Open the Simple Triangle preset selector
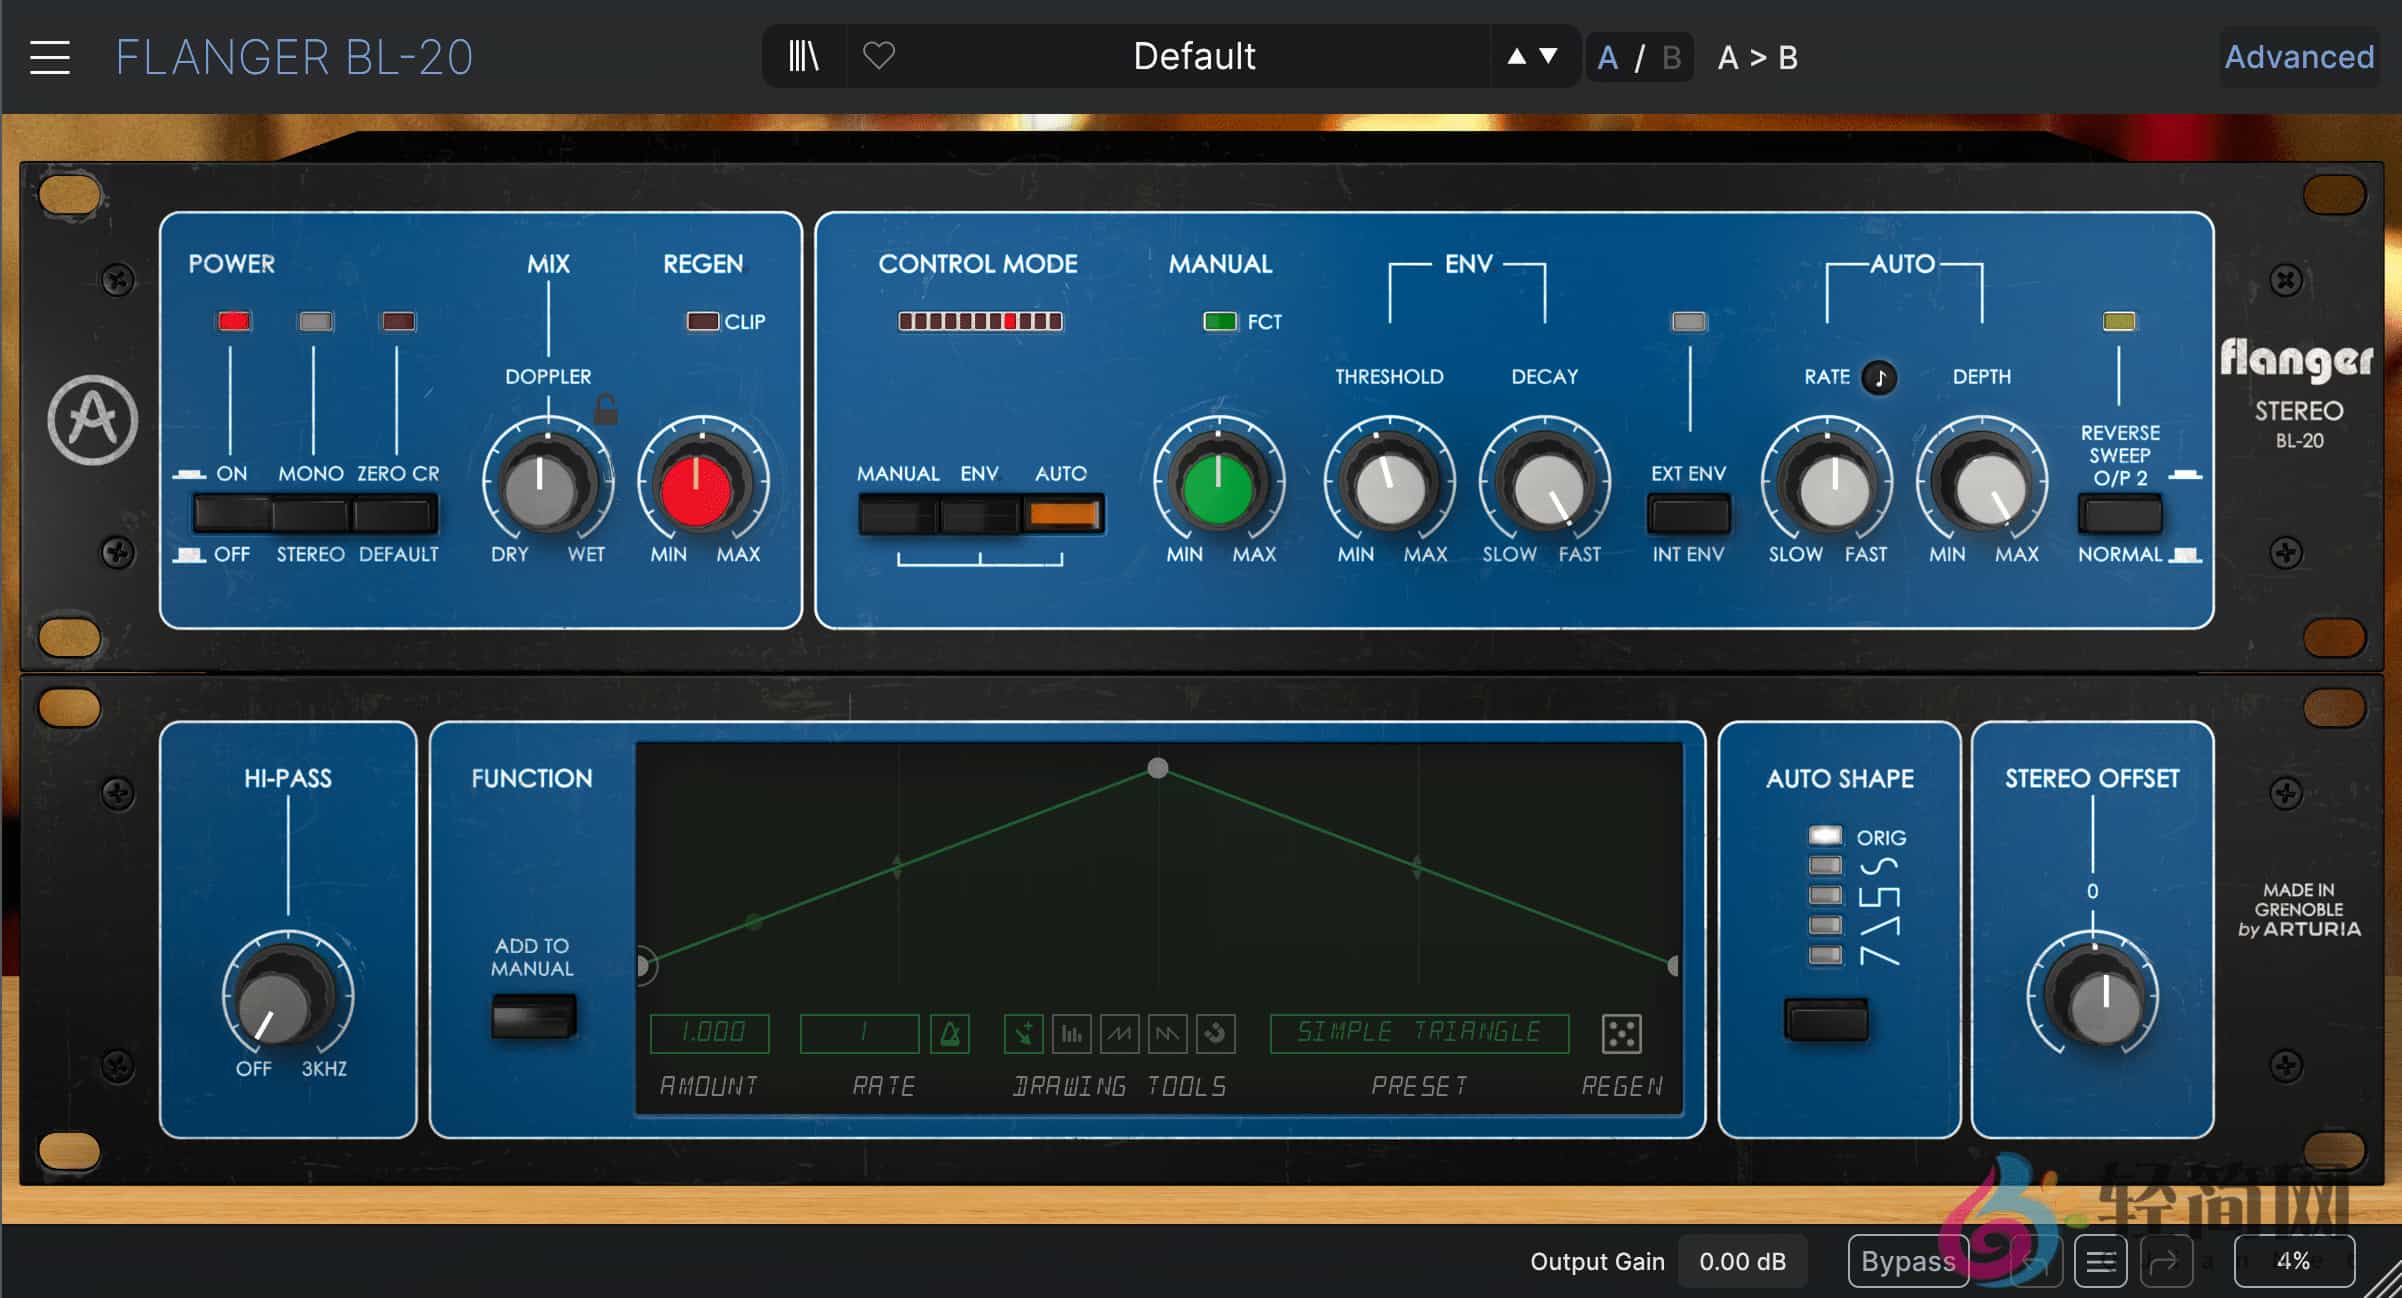Screen dimensions: 2402x1298 (x=1418, y=1033)
